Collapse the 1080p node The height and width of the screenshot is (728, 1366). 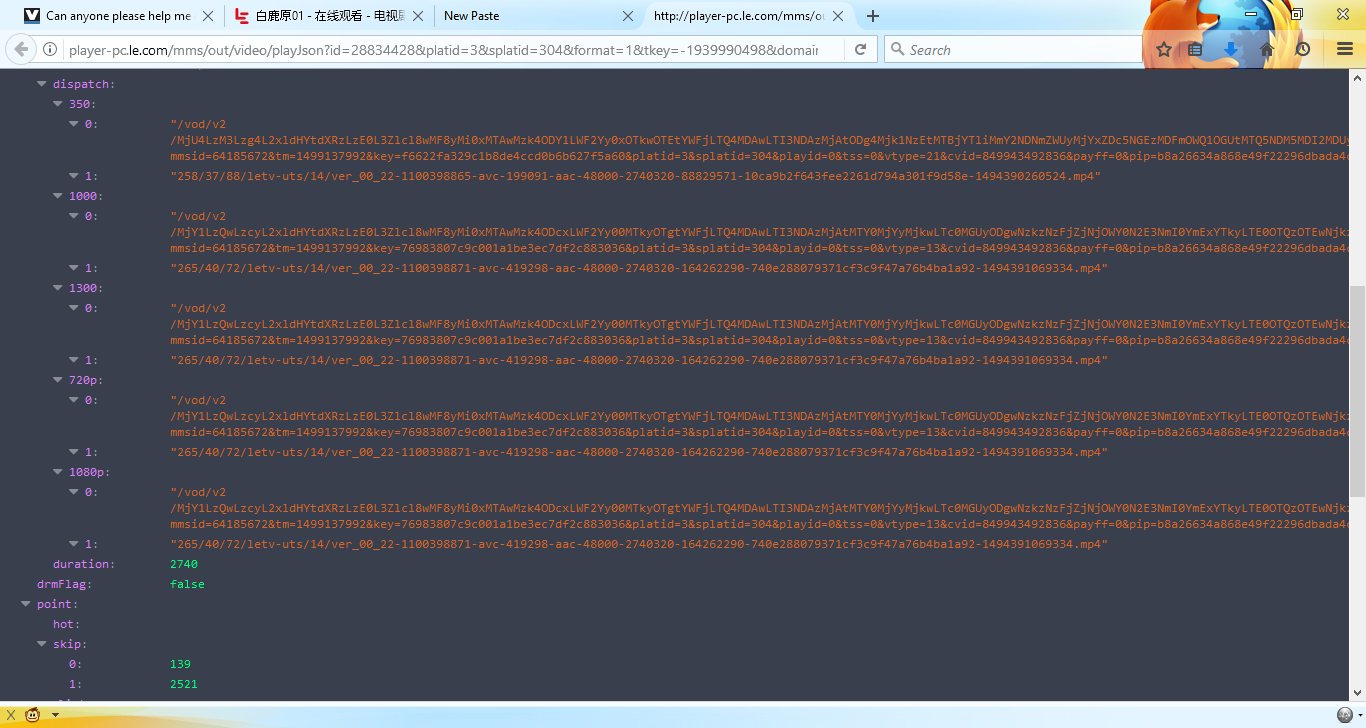point(58,472)
